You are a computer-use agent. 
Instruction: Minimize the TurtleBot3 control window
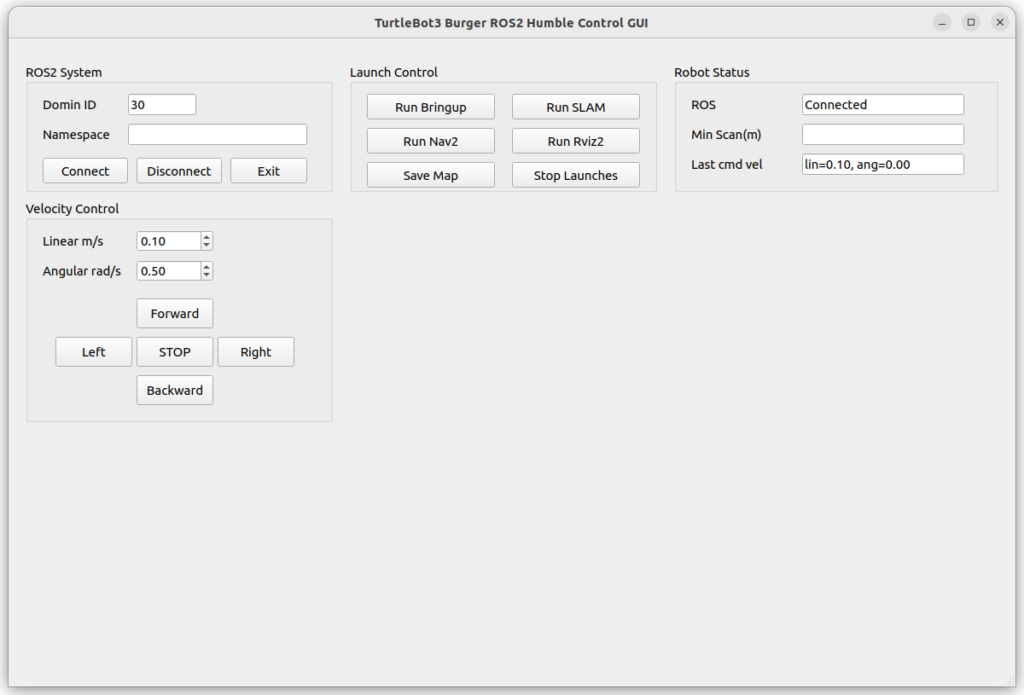coord(942,23)
